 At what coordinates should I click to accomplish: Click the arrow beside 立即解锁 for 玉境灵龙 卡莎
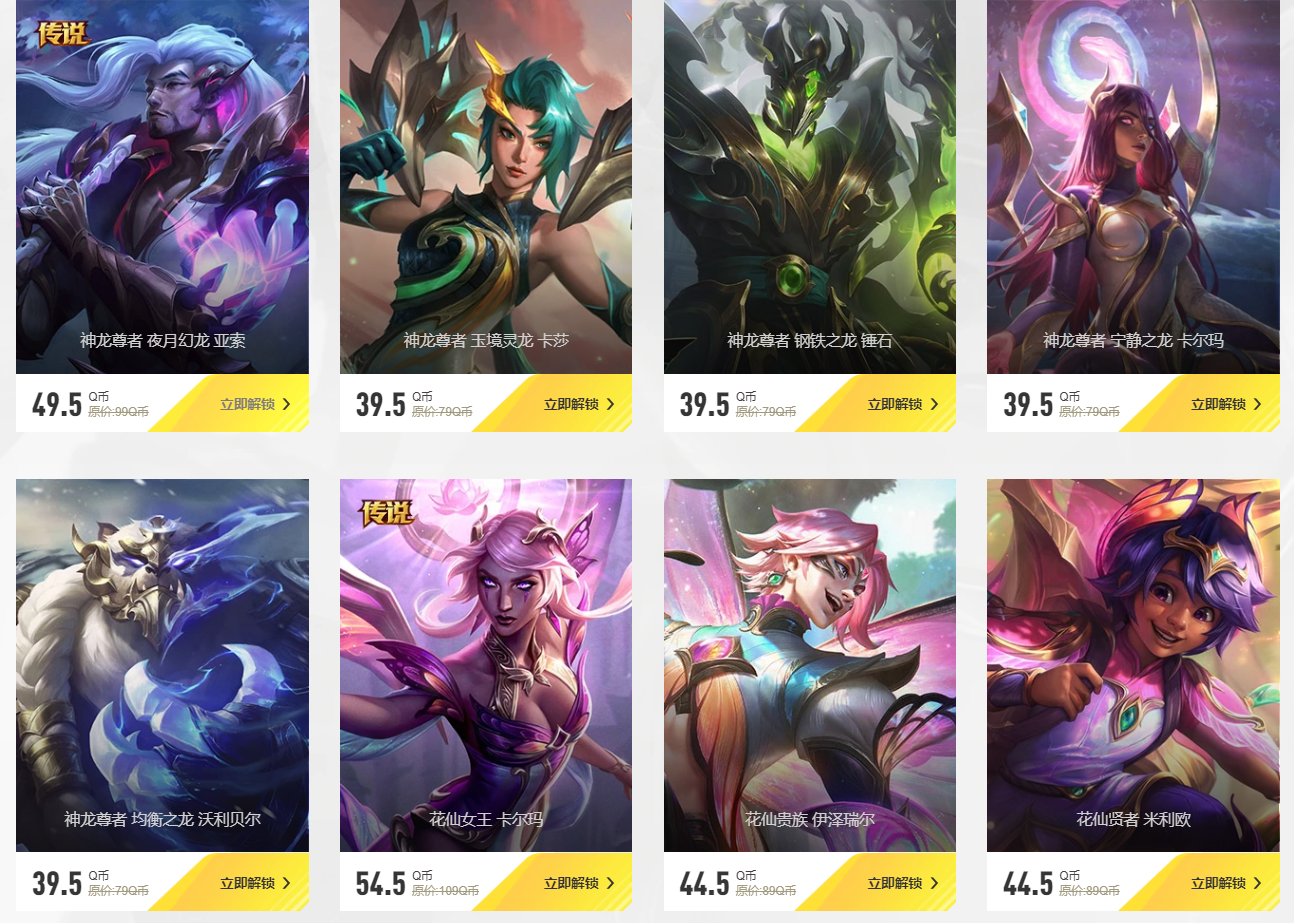click(x=611, y=404)
